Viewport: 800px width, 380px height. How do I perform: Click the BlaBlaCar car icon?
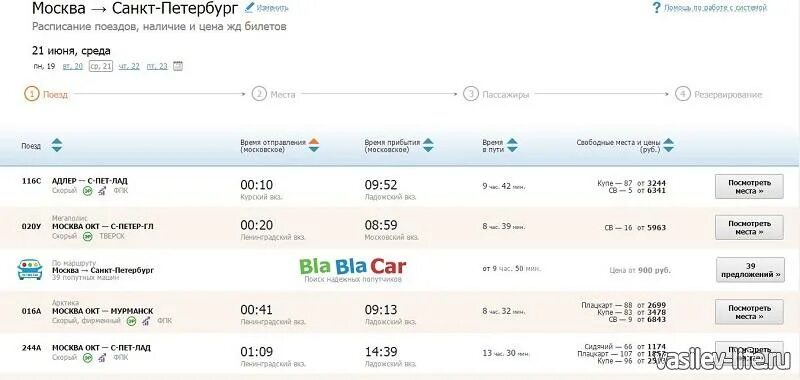30,269
